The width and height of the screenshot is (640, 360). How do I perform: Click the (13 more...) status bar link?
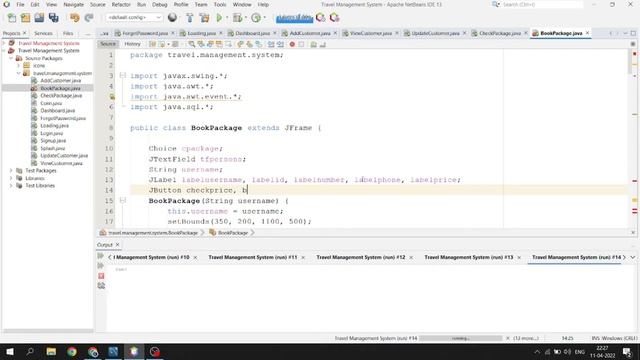point(526,338)
